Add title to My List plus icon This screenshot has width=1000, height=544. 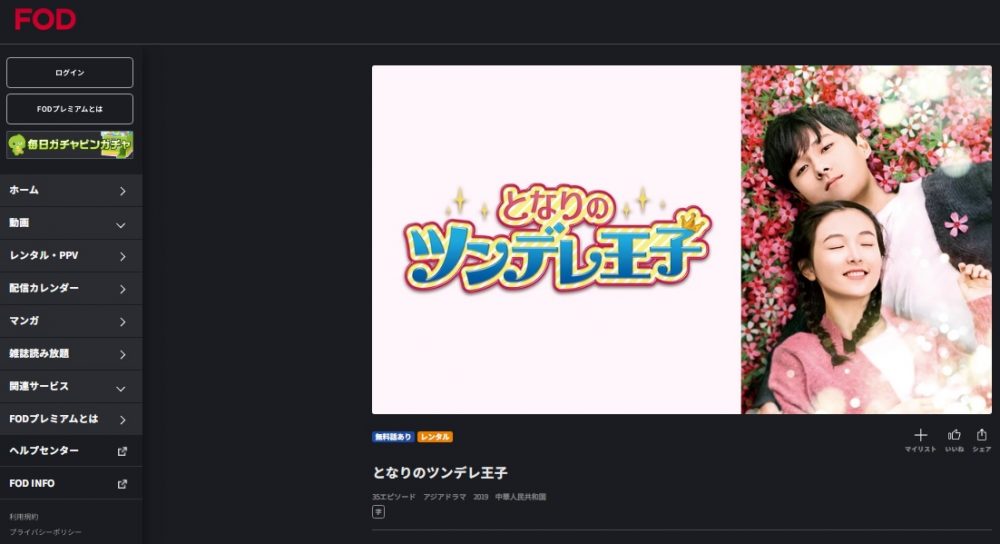920,435
